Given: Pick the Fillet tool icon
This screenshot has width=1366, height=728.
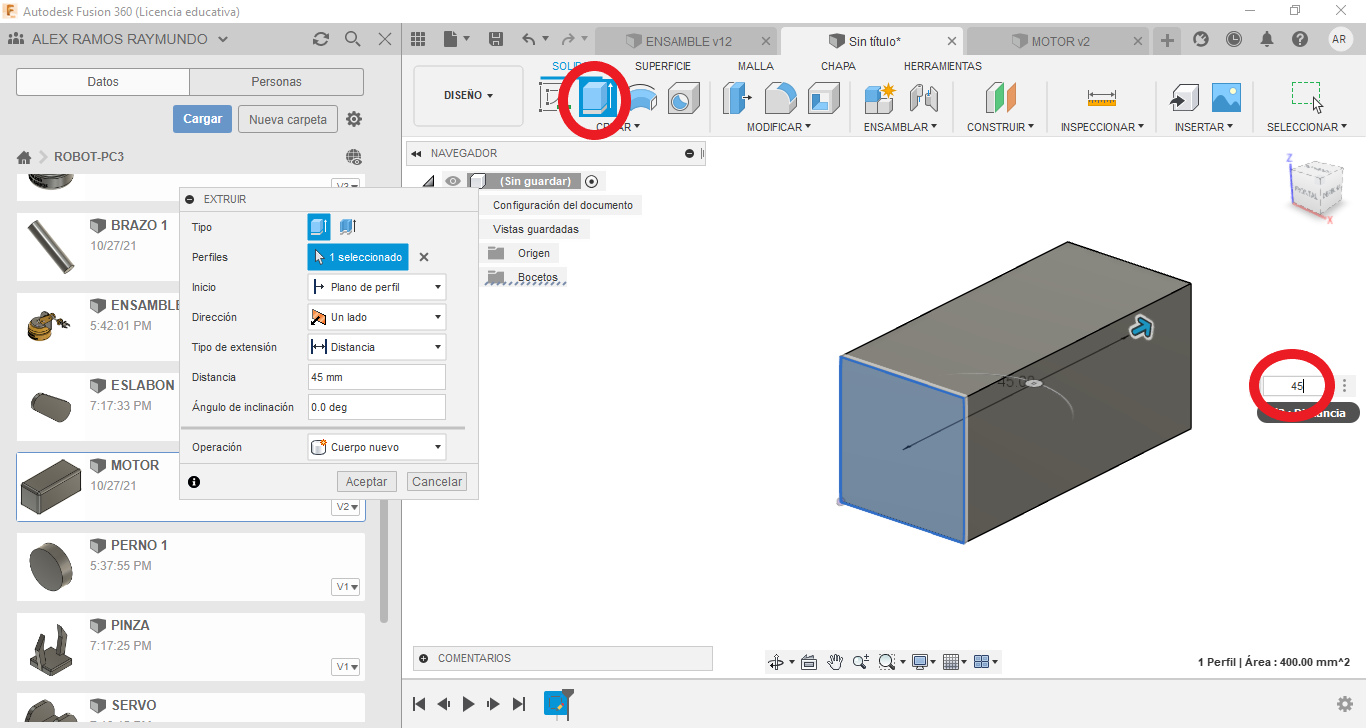Looking at the screenshot, I should (780, 98).
